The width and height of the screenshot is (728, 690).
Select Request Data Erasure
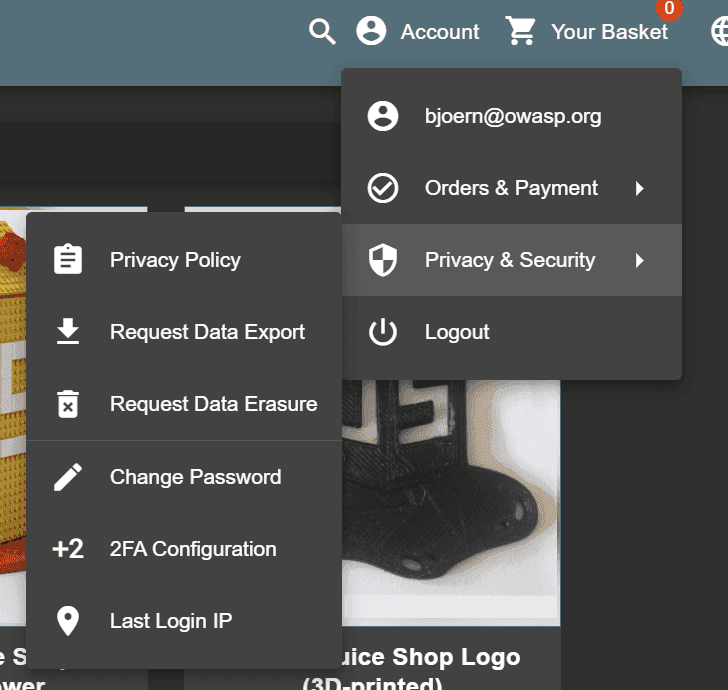click(184, 404)
